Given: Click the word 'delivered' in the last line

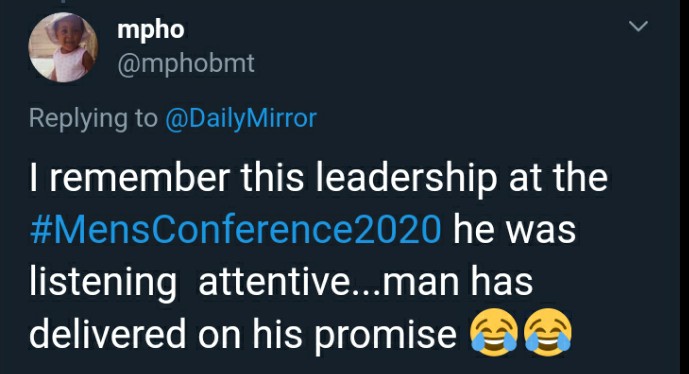Looking at the screenshot, I should tap(107, 334).
